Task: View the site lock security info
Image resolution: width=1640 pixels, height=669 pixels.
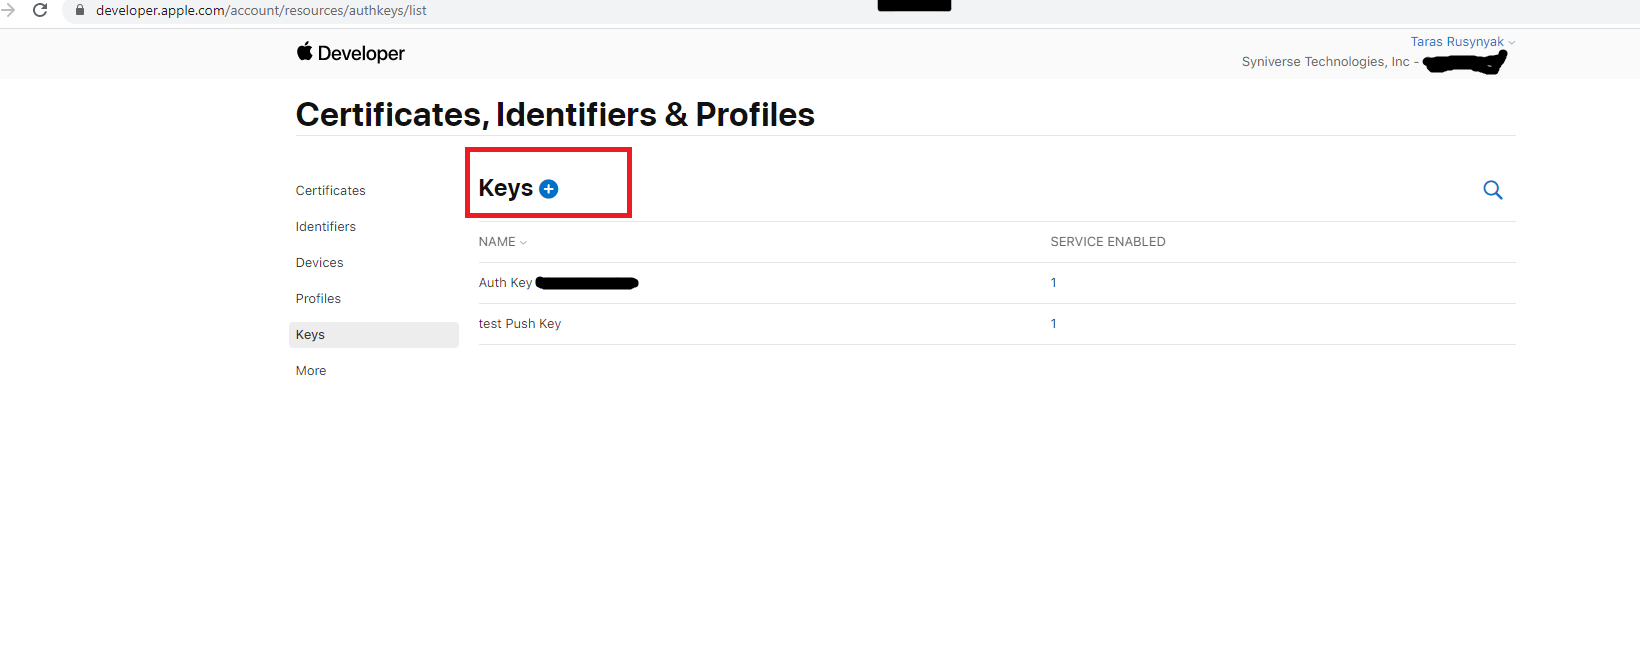Action: pos(80,10)
